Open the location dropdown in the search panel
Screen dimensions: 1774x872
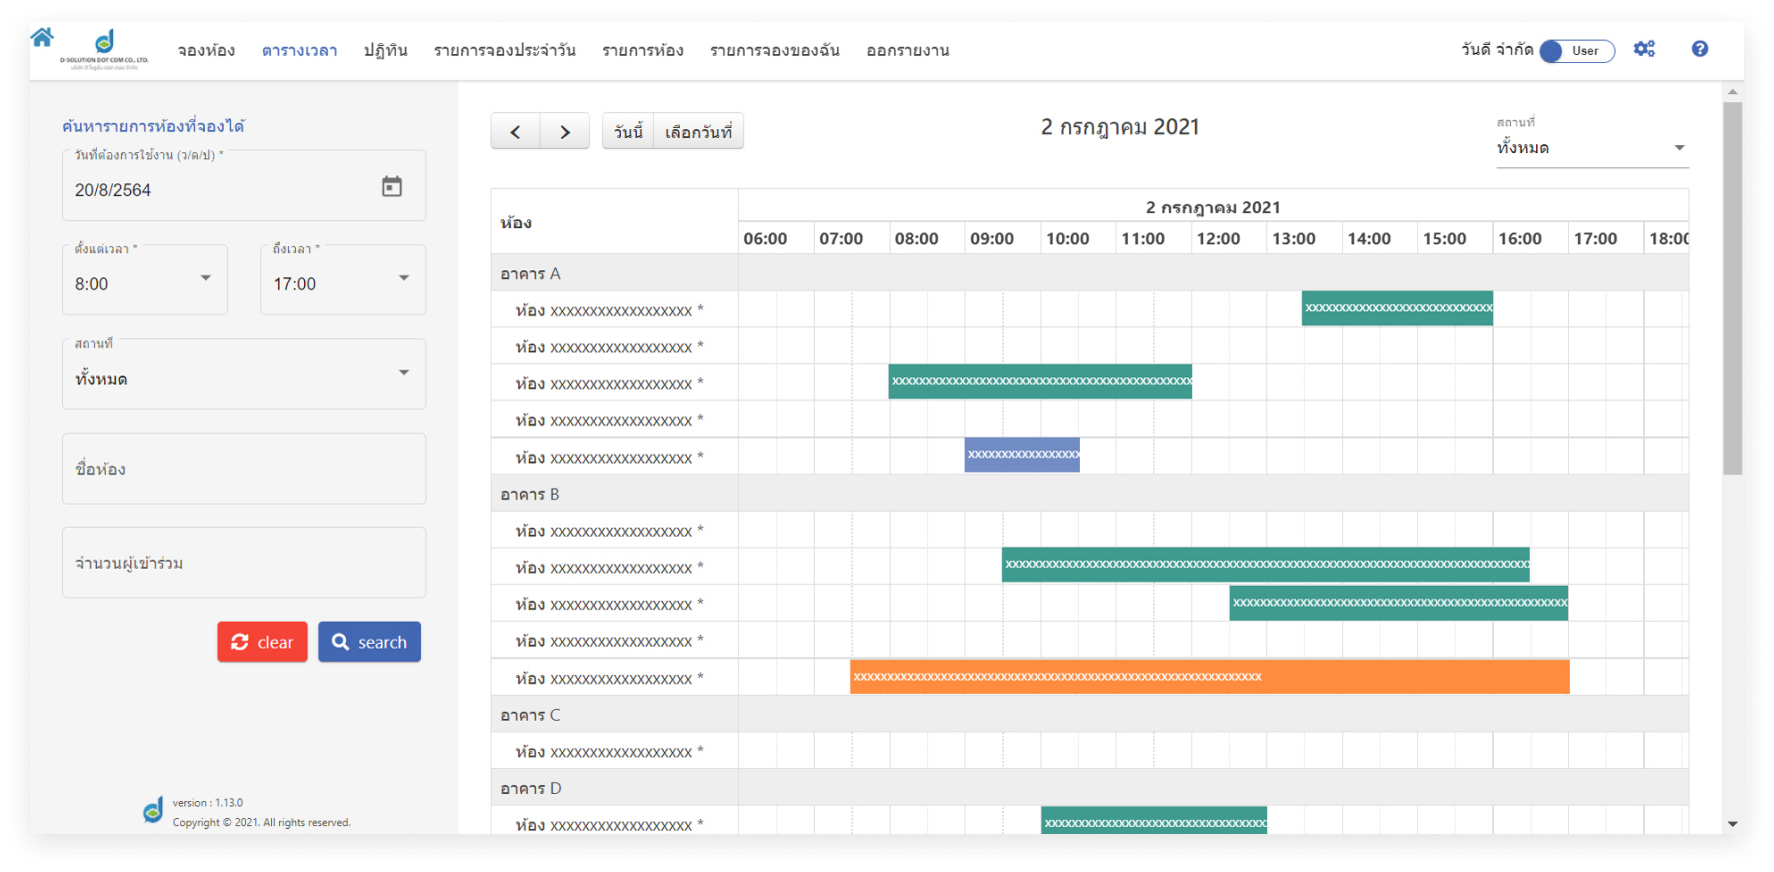tap(244, 374)
